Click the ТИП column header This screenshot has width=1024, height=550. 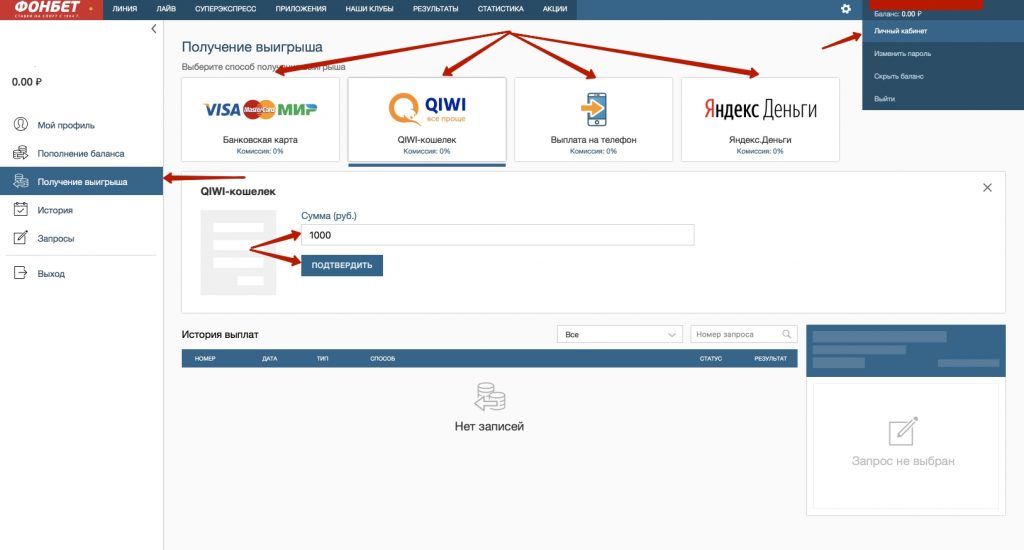click(323, 359)
